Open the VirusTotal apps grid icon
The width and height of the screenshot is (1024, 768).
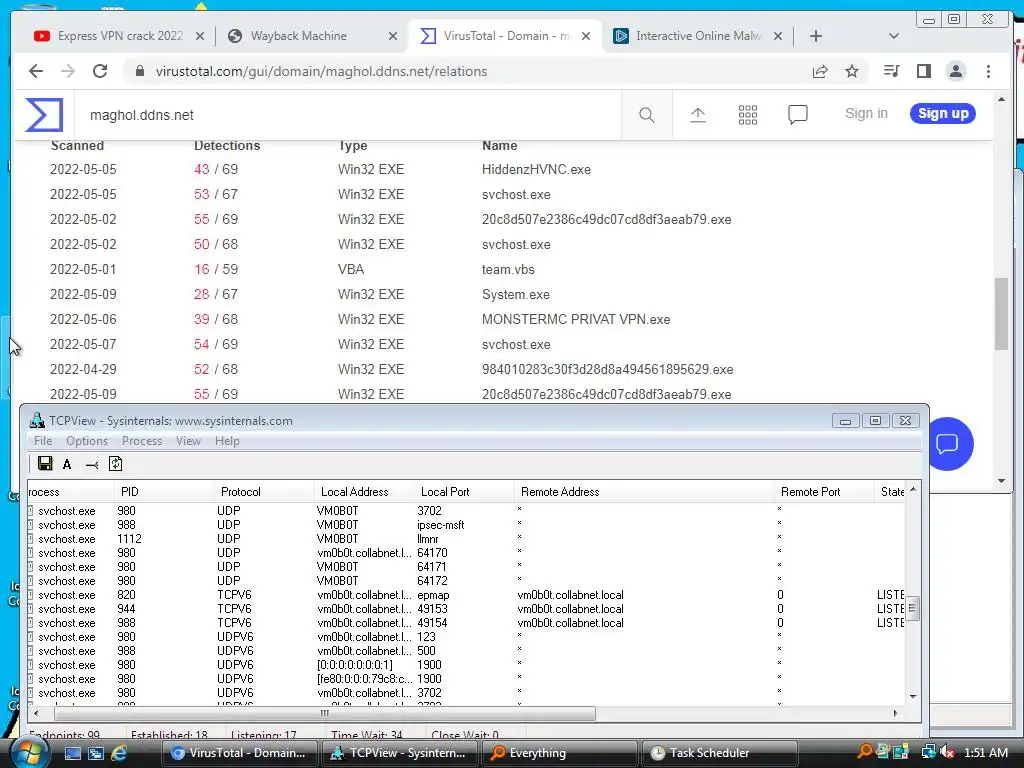click(748, 115)
